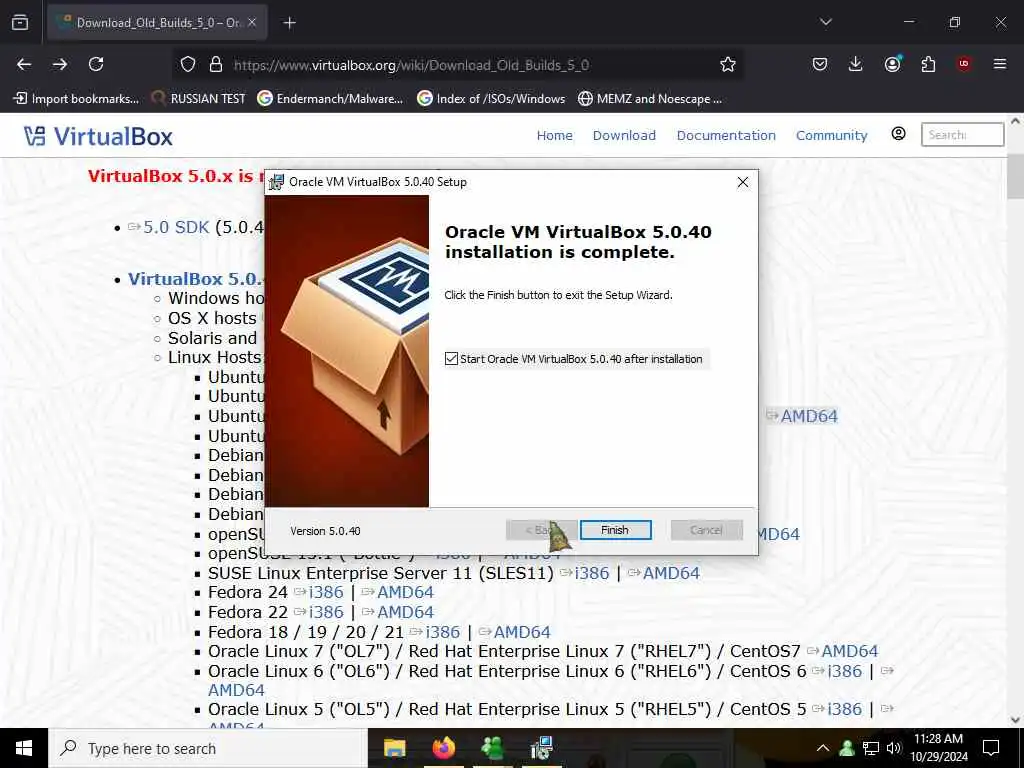Open the Download page link
Viewport: 1024px width, 768px height.
pyautogui.click(x=624, y=135)
